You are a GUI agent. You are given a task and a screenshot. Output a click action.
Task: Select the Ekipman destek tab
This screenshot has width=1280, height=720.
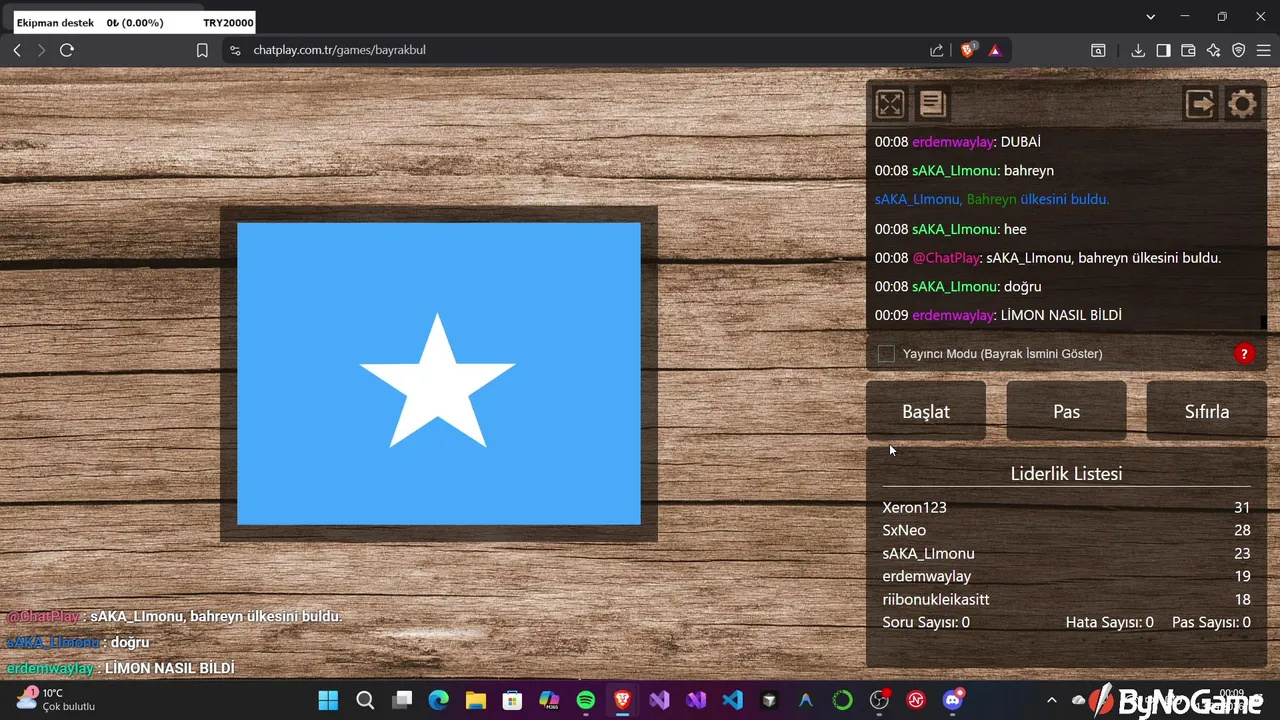pos(134,22)
